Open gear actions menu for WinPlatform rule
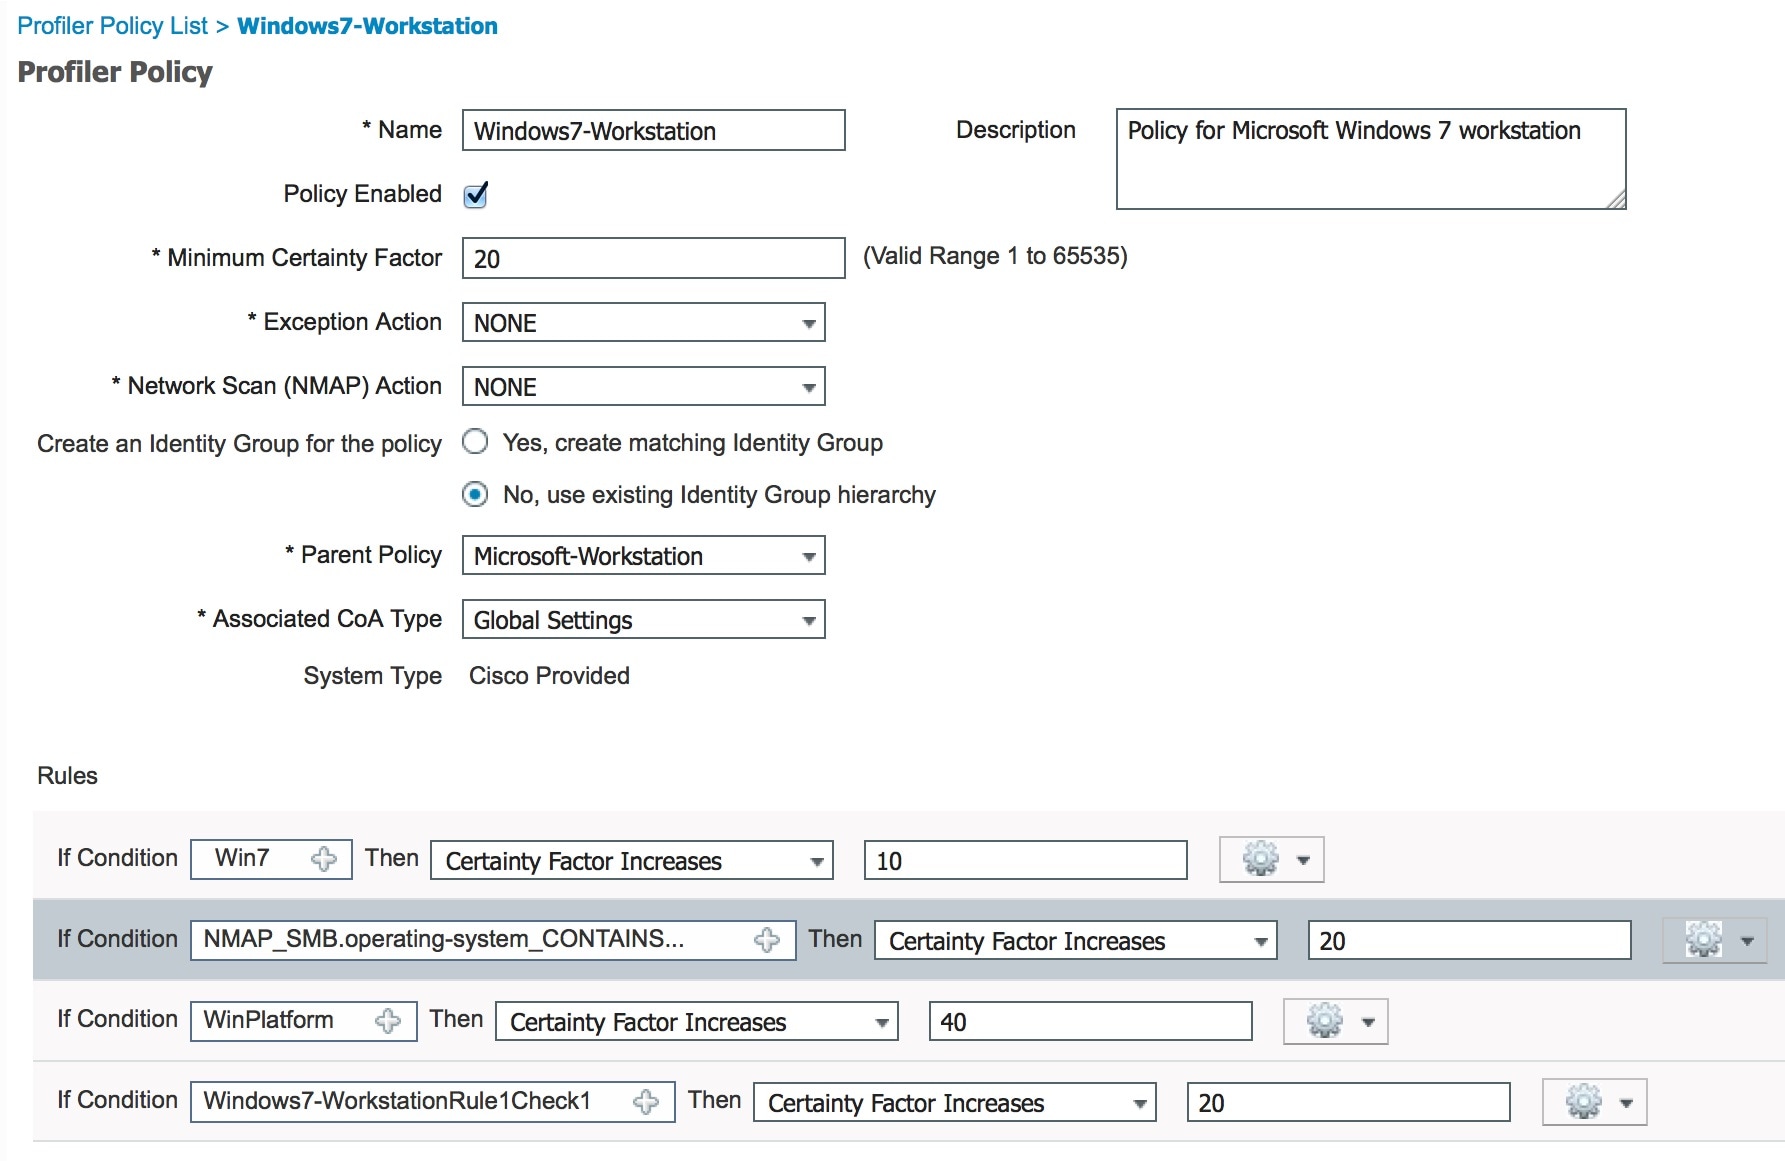 1336,1021
